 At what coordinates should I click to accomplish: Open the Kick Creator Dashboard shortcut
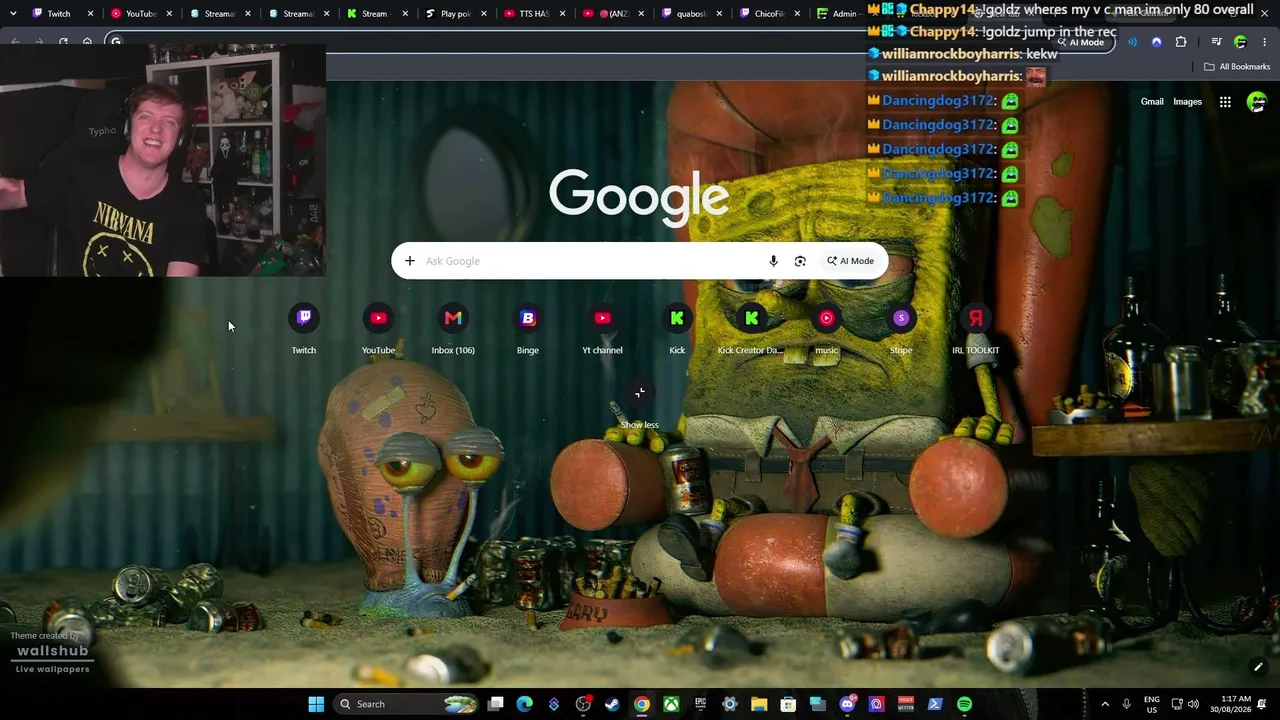pyautogui.click(x=751, y=330)
